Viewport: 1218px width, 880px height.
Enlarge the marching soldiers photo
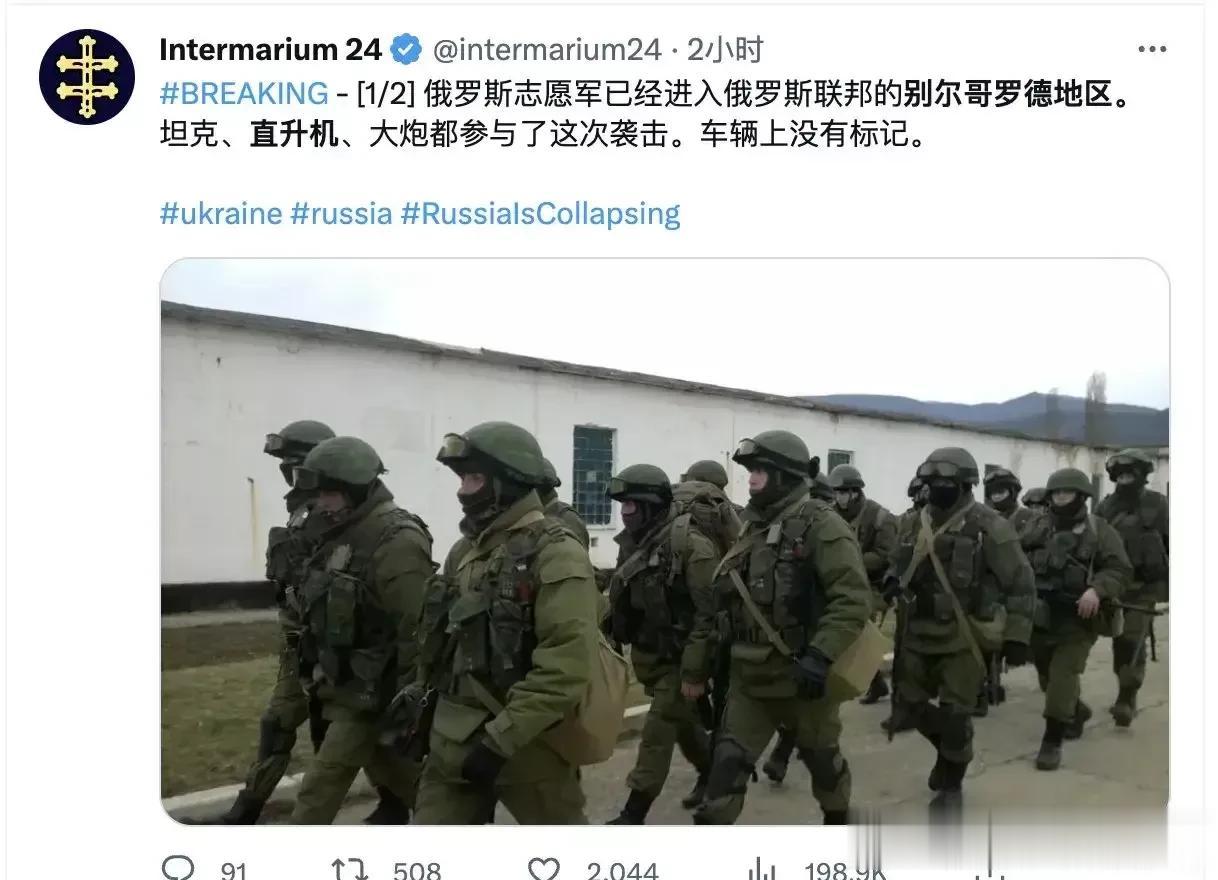[665, 542]
